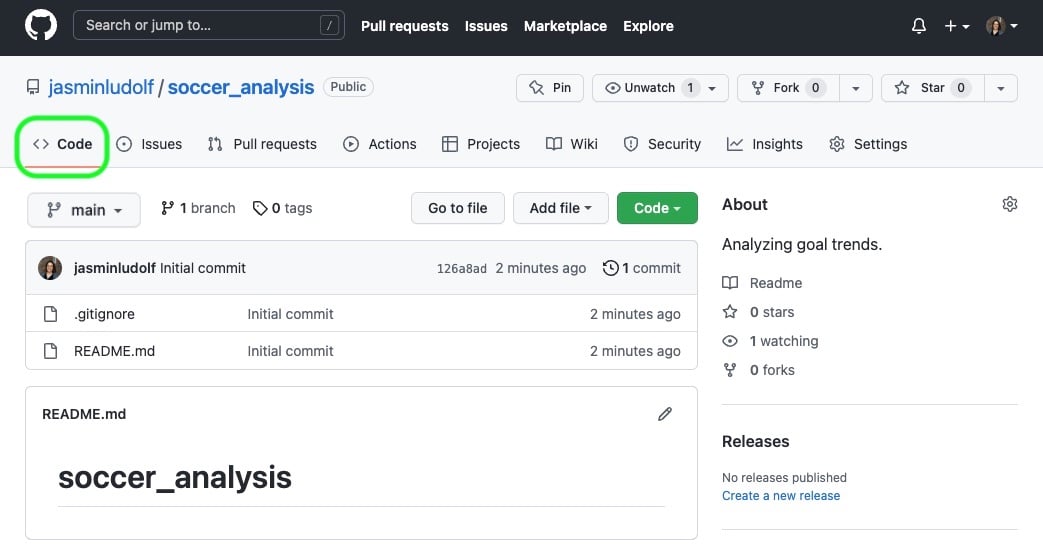The width and height of the screenshot is (1043, 556).
Task: Click 'Create a new release' link
Action: click(780, 495)
